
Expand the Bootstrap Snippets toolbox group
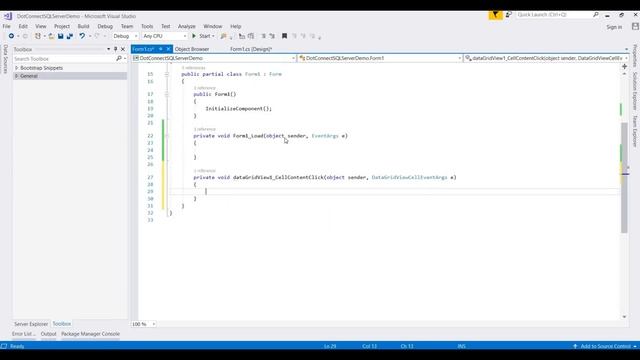pos(17,68)
